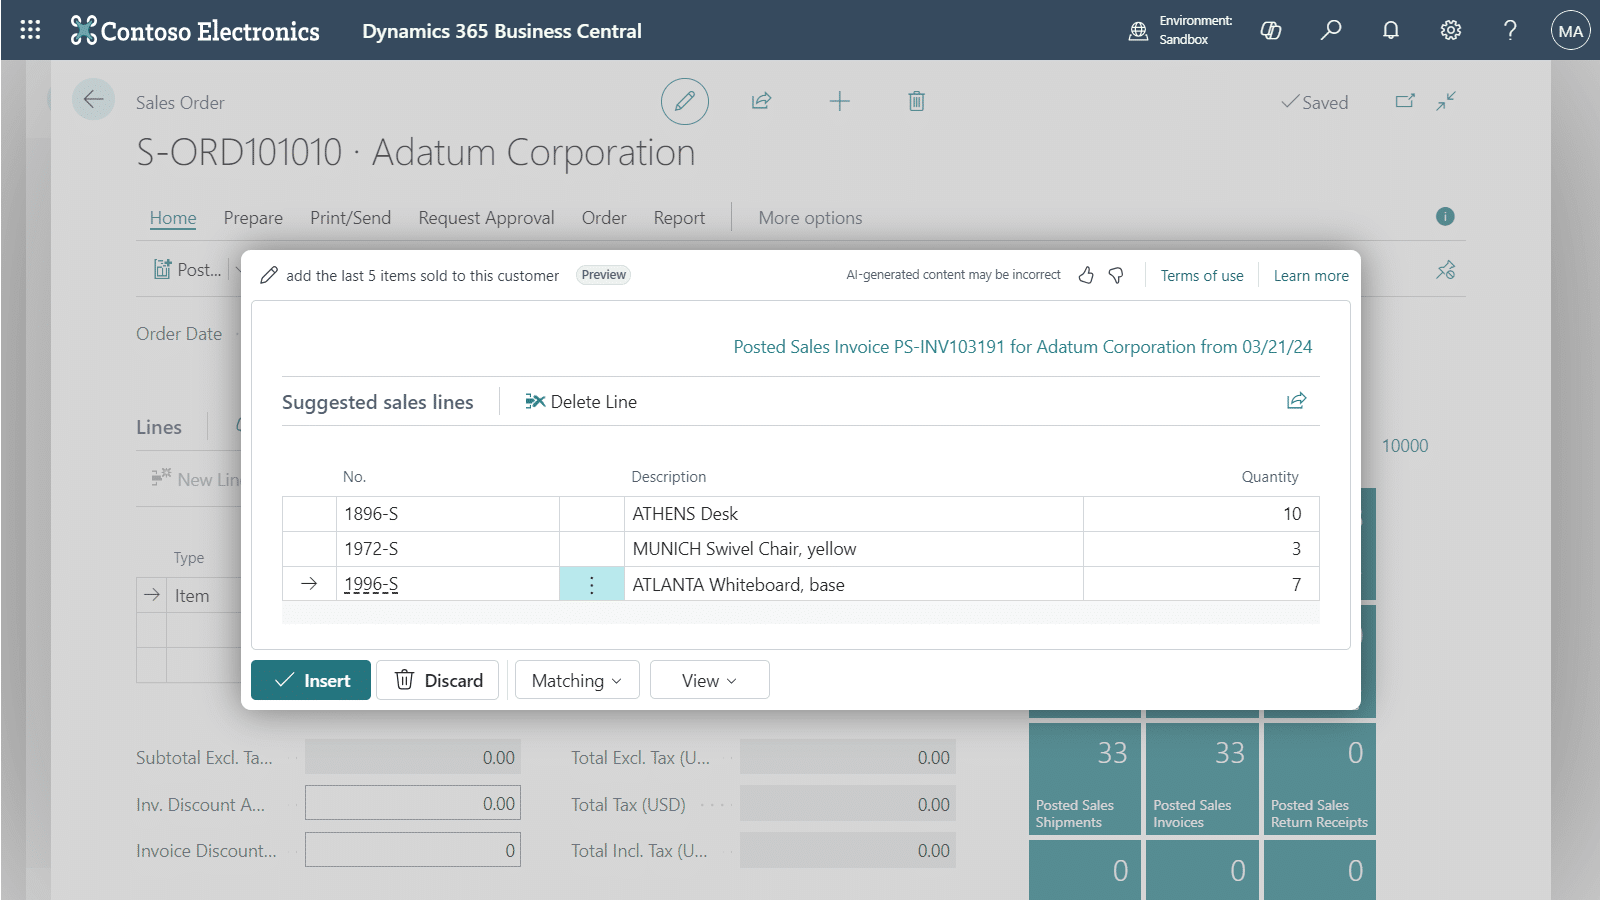This screenshot has width=1600, height=900.
Task: Delete Line in suggested sales lines
Action: point(581,401)
